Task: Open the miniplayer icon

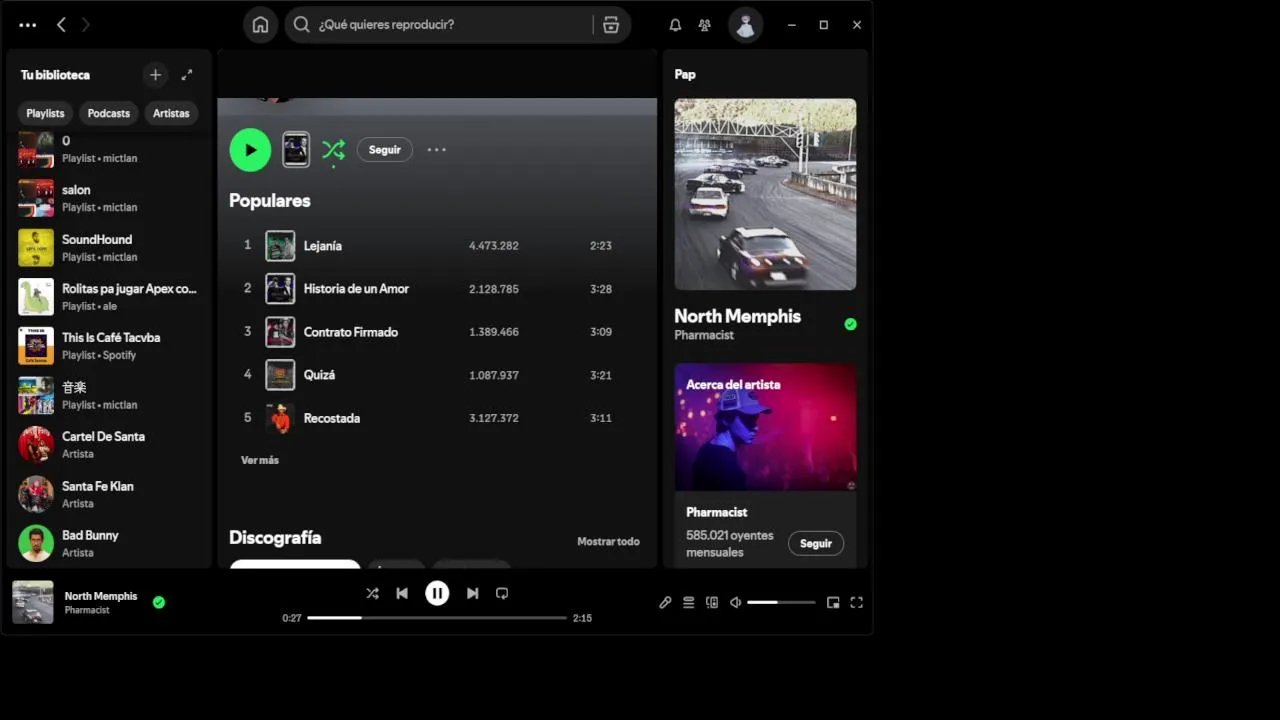Action: (x=833, y=602)
